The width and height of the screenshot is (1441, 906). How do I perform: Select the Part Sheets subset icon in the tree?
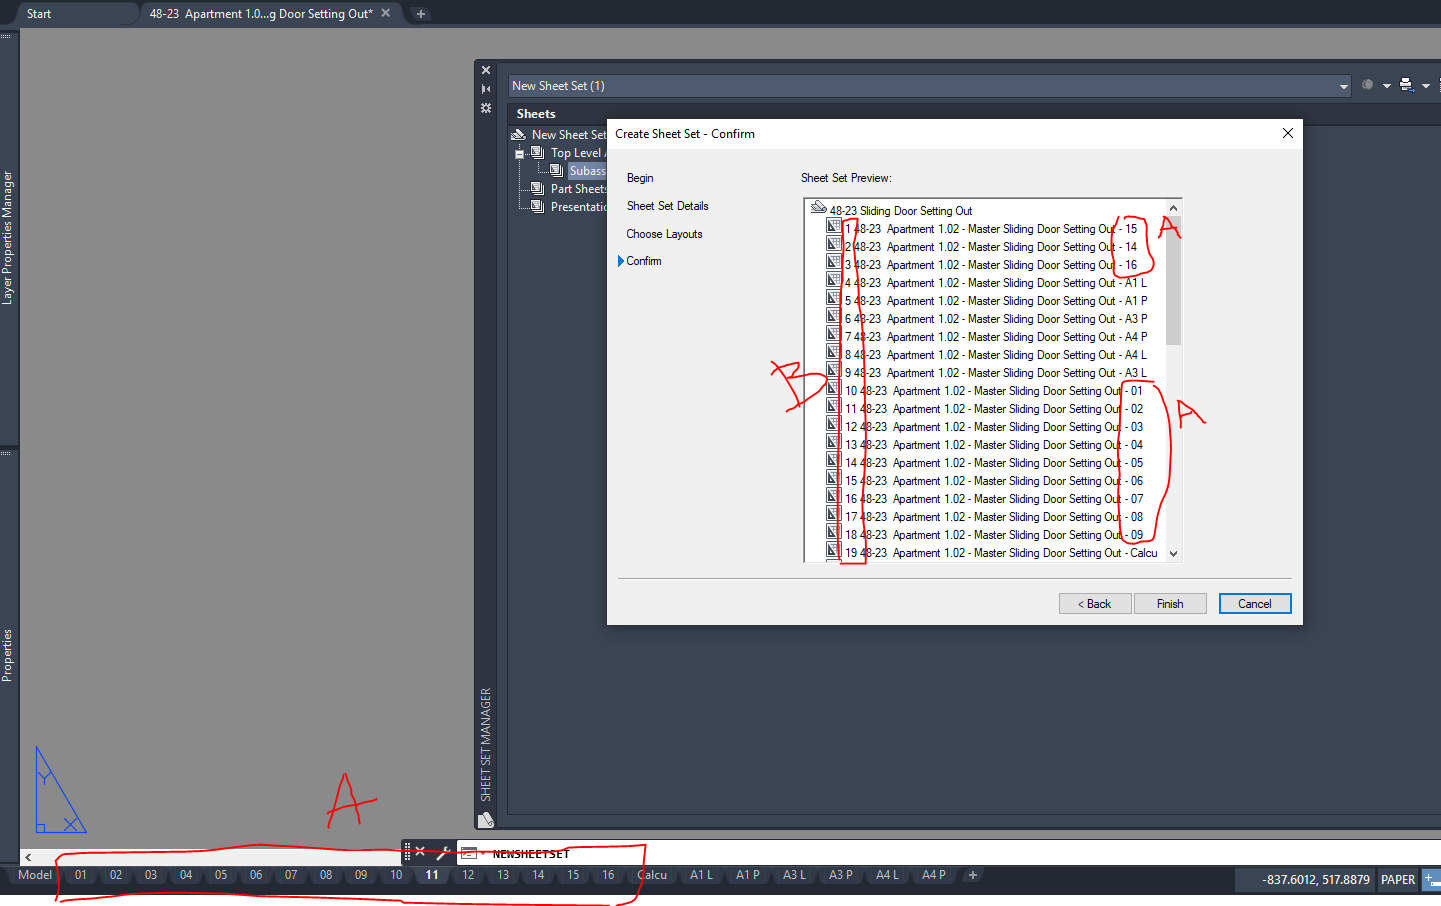[536, 188]
